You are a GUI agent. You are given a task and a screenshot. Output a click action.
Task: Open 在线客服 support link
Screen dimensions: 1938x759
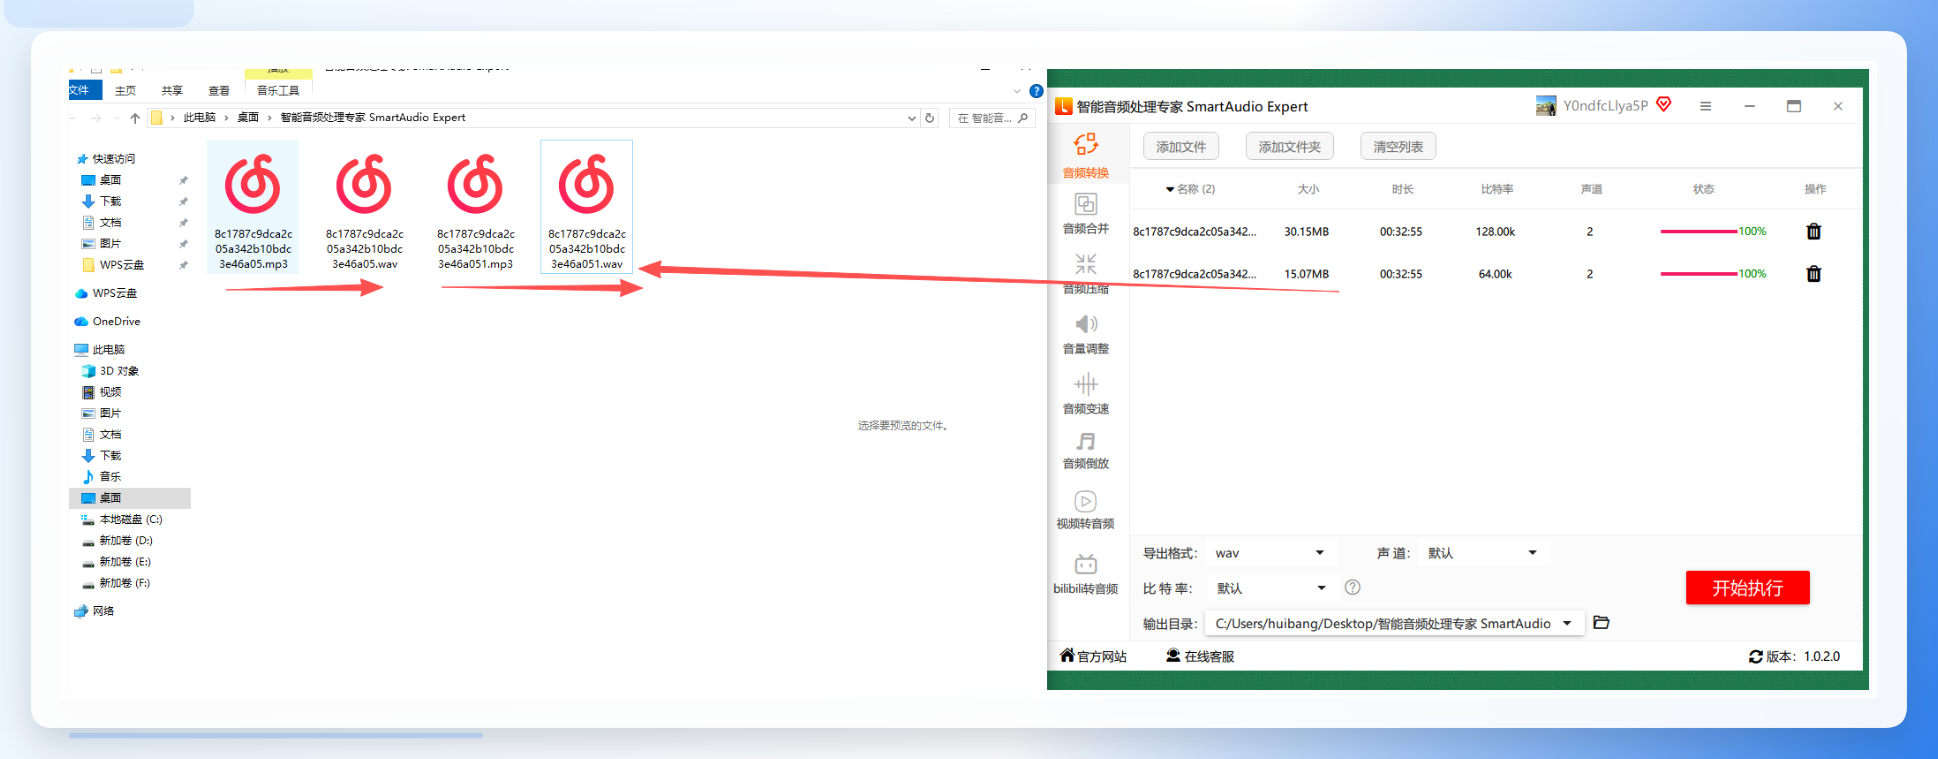pos(1200,657)
